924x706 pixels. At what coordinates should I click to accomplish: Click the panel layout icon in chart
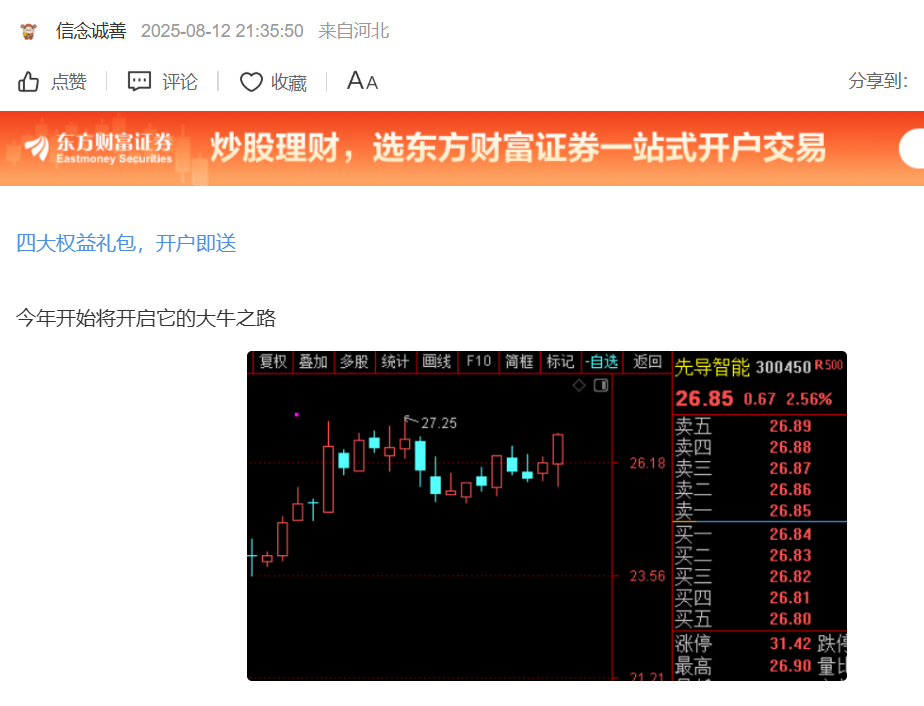tap(601, 385)
